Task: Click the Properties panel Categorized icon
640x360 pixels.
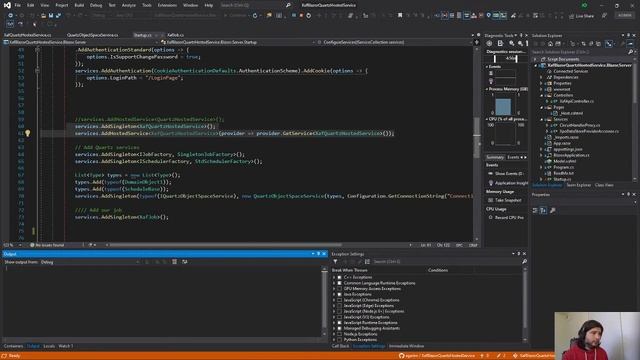Action: click(x=535, y=210)
